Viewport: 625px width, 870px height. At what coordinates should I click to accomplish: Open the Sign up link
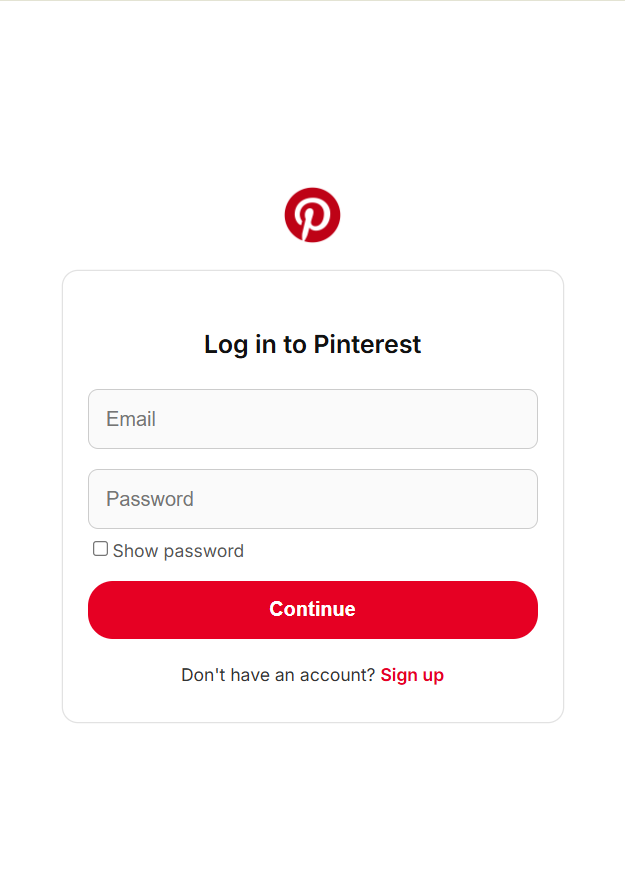coord(412,675)
